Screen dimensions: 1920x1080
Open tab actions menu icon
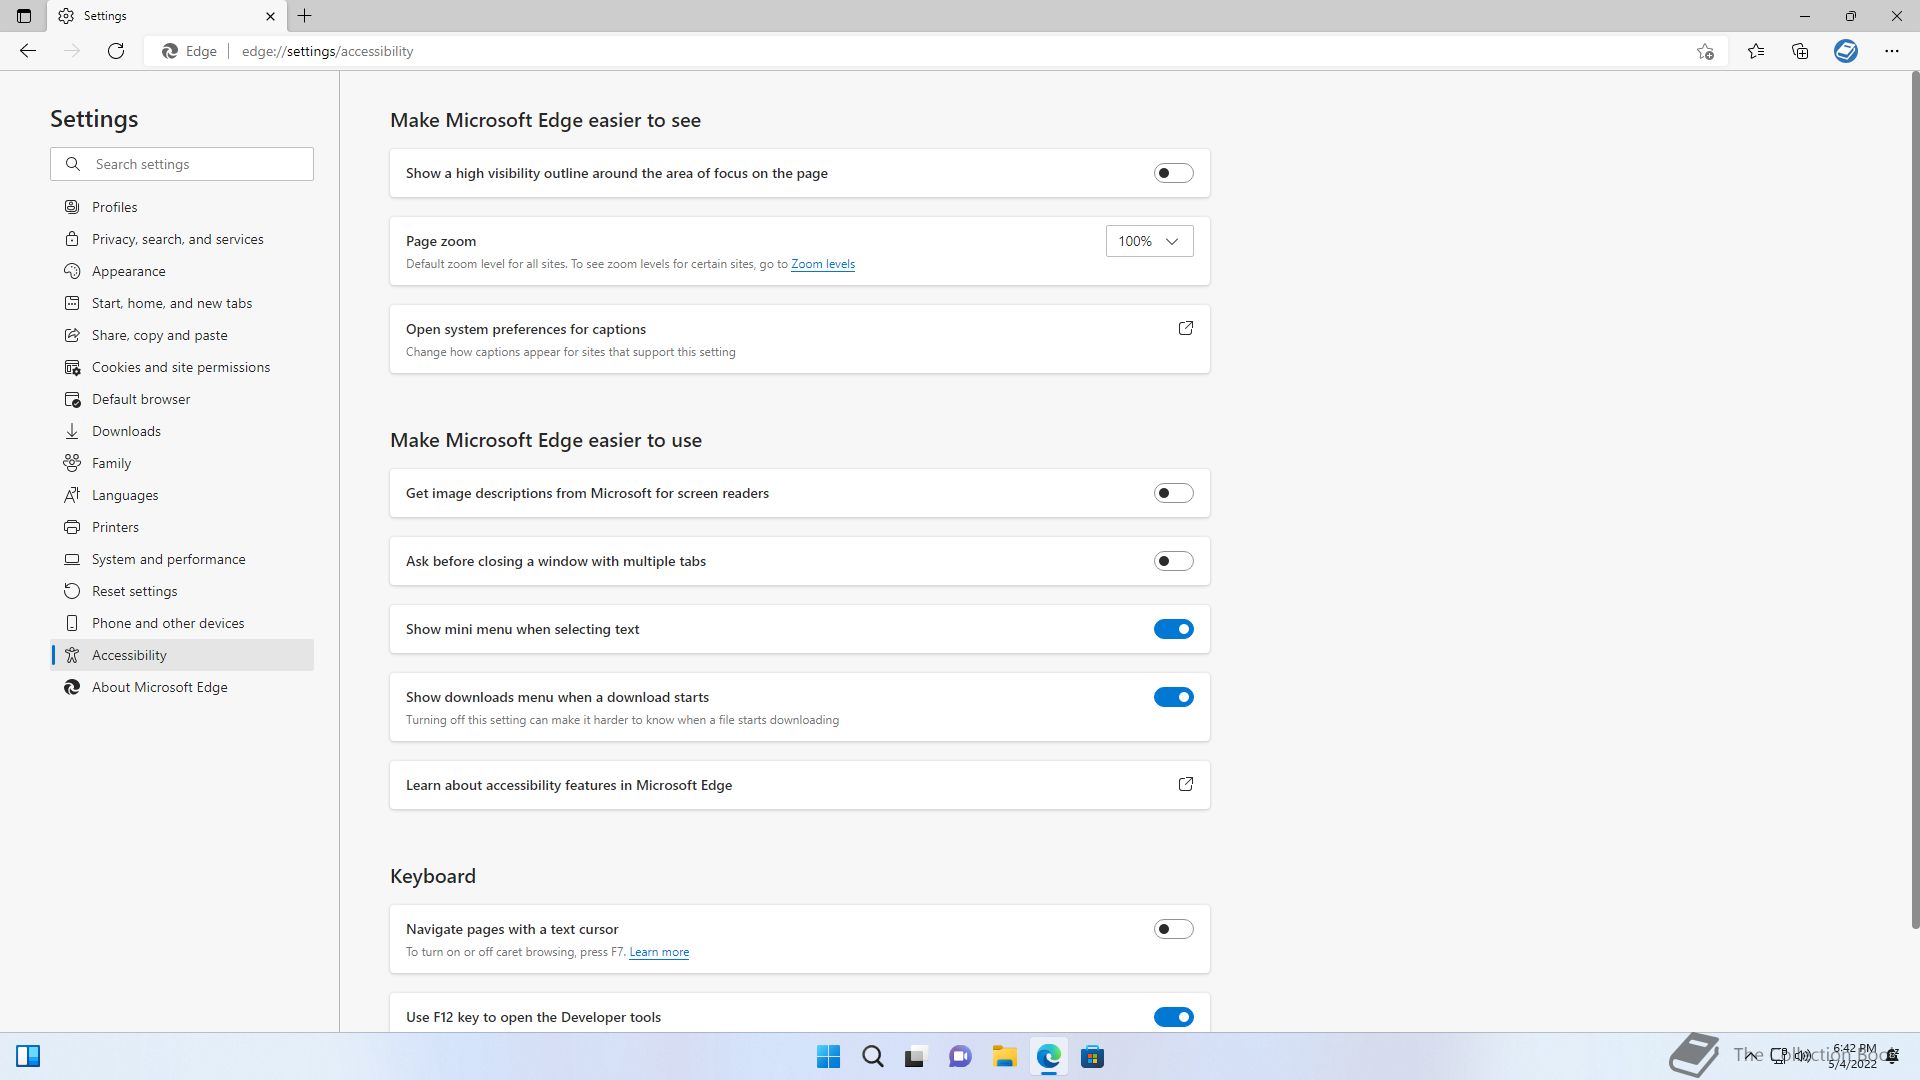coord(24,16)
